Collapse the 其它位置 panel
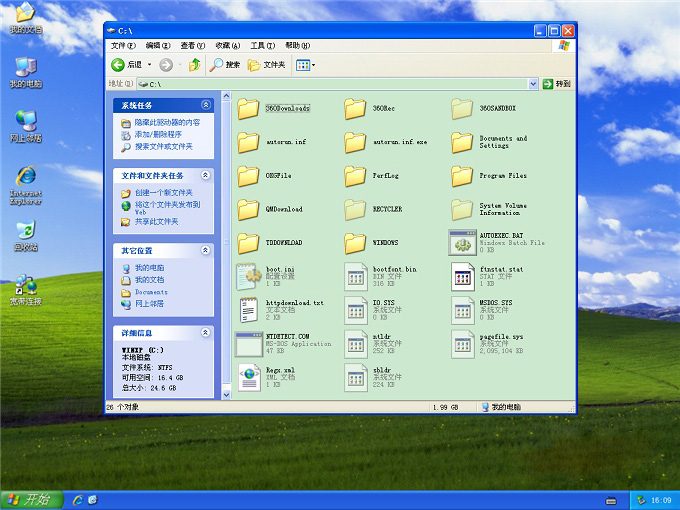680x510 pixels. click(206, 250)
